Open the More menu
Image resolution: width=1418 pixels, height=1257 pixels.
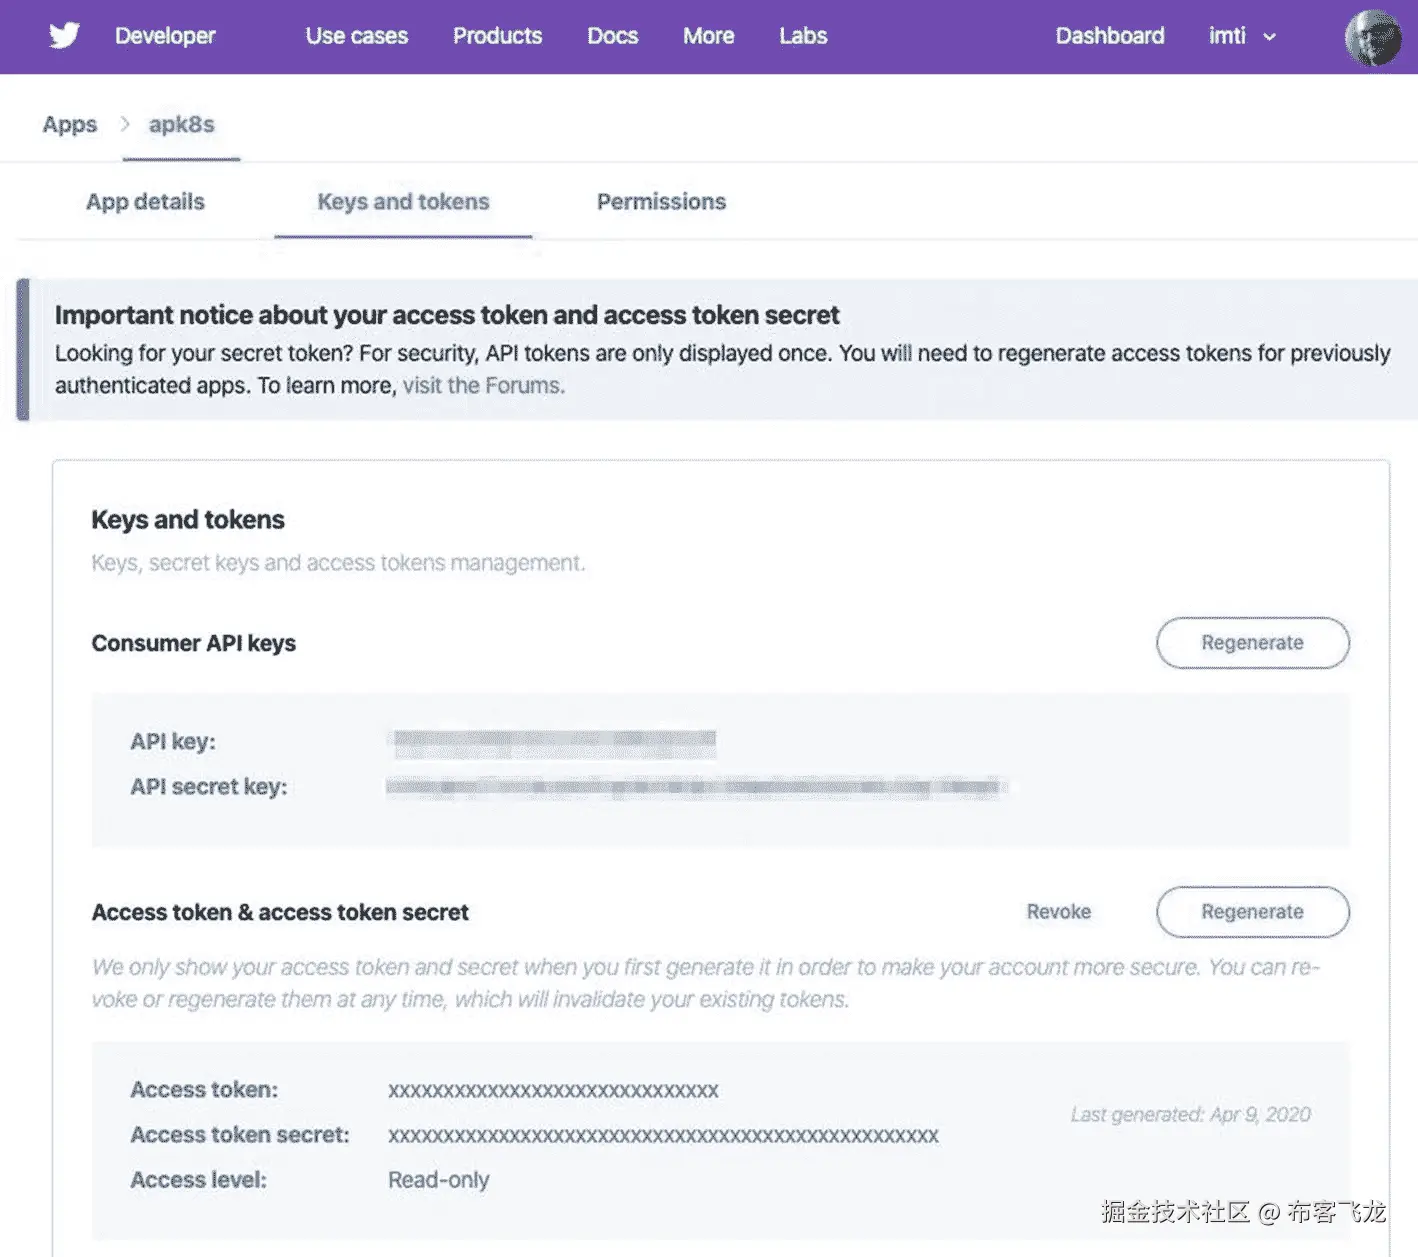708,36
